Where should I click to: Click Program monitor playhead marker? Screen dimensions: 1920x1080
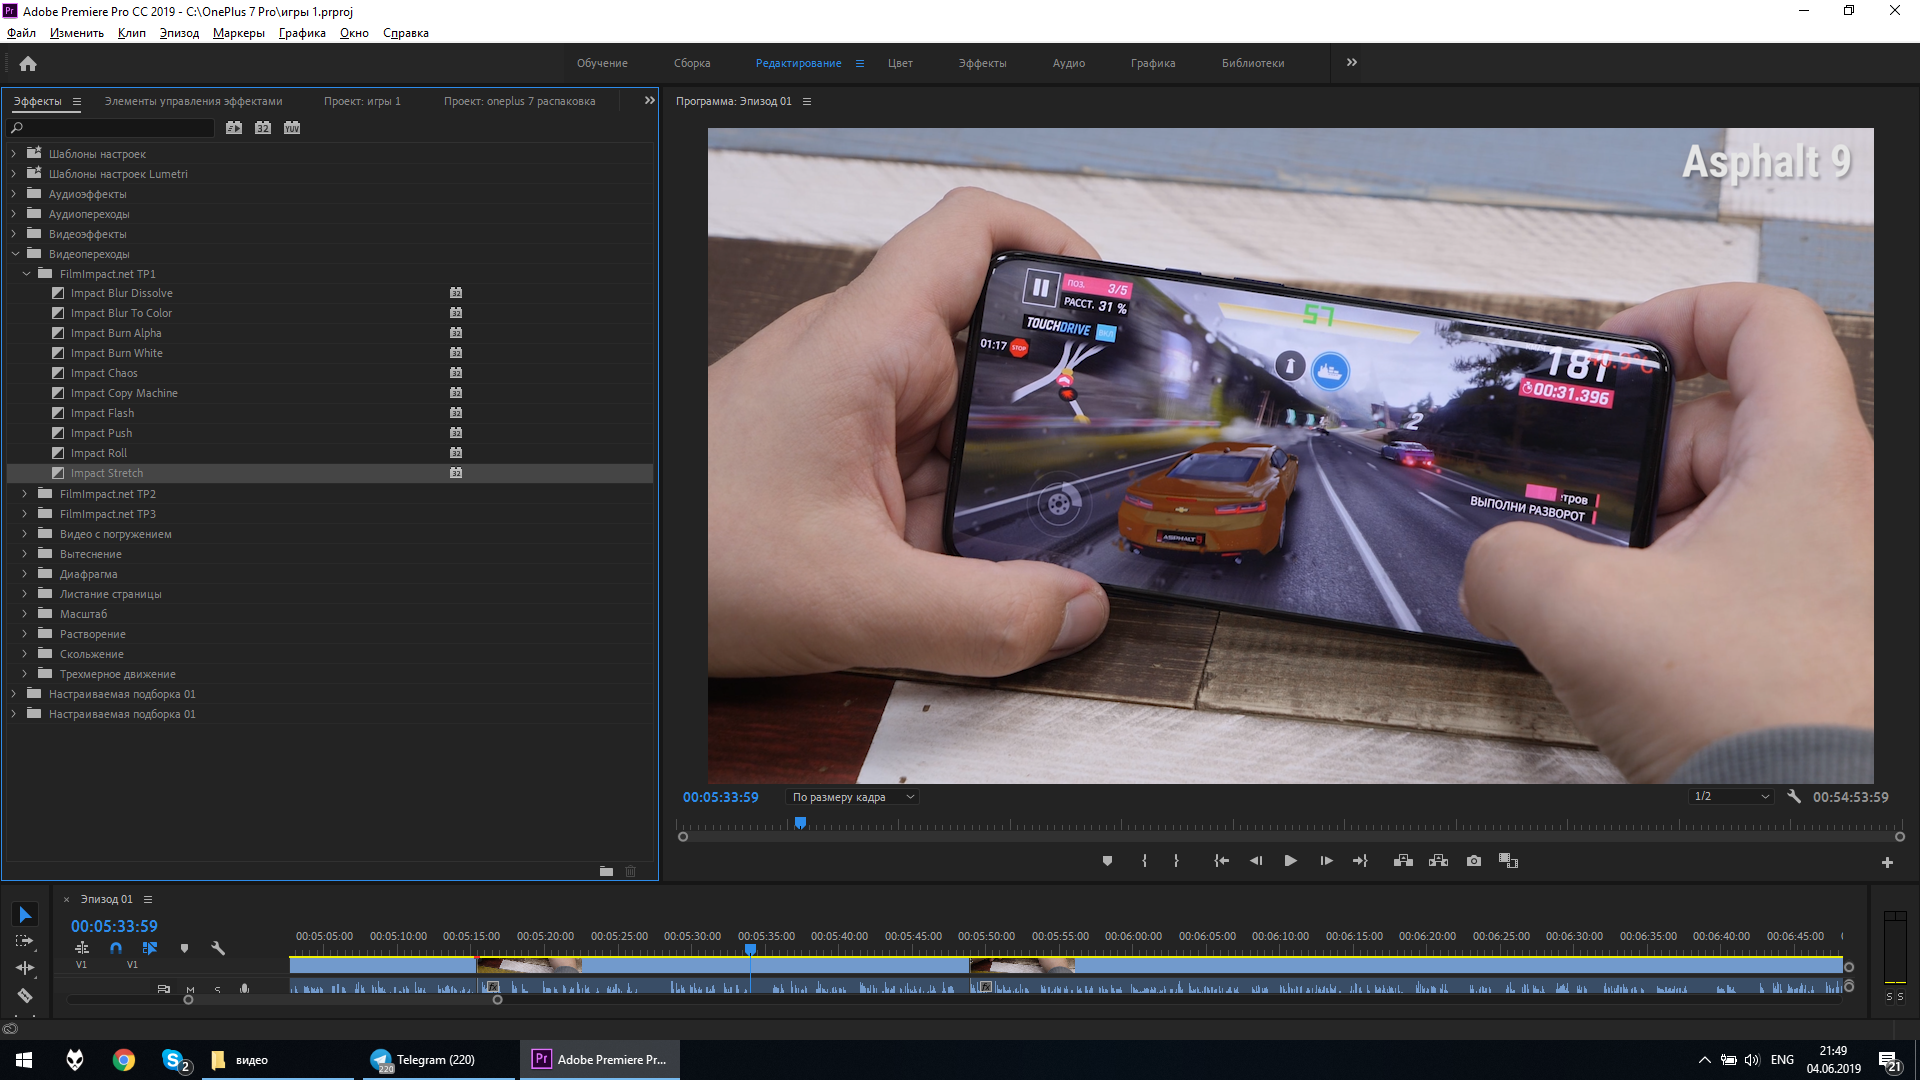tap(800, 823)
